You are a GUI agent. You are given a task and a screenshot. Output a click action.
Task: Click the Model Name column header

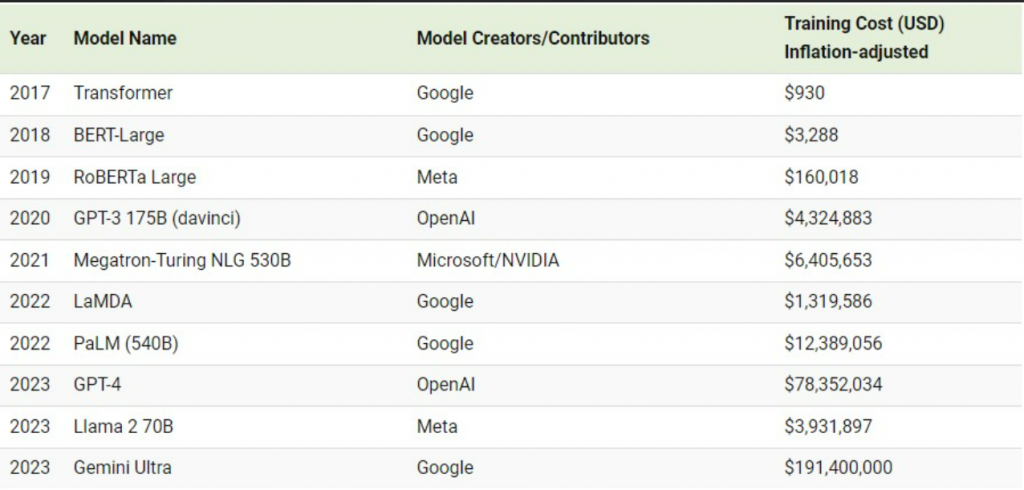pyautogui.click(x=125, y=38)
